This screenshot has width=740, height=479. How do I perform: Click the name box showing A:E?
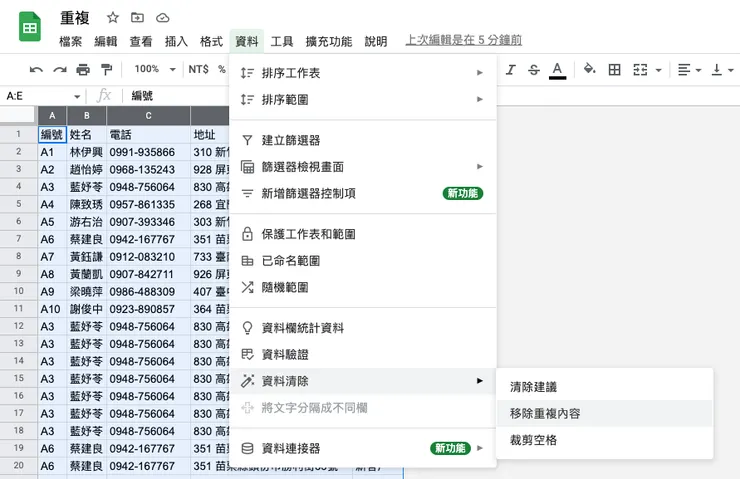coord(38,96)
